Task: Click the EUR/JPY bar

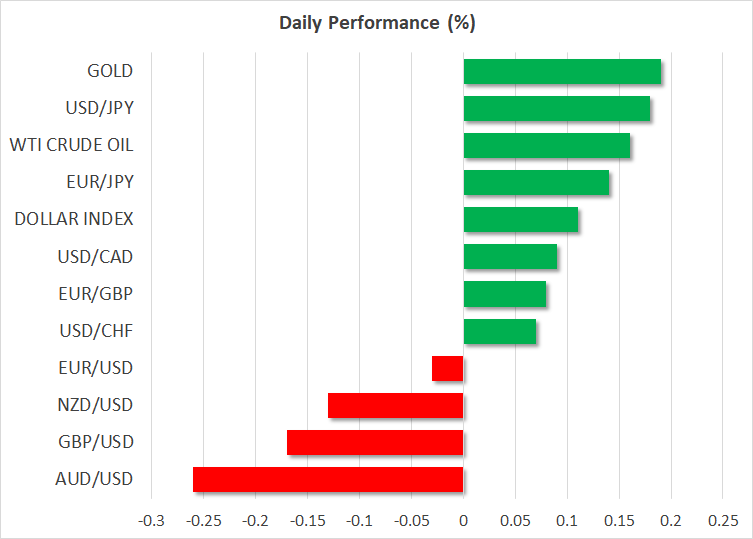Action: [x=536, y=182]
